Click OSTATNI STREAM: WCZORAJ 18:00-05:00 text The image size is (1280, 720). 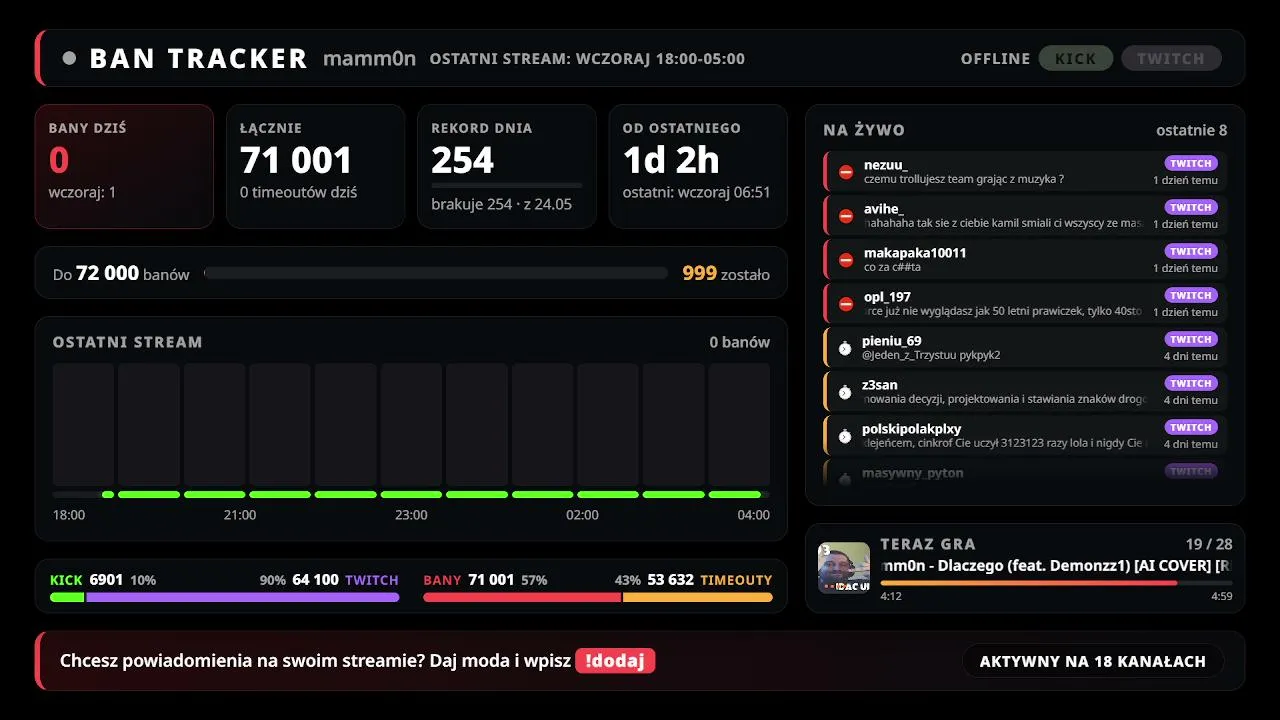pyautogui.click(x=587, y=58)
